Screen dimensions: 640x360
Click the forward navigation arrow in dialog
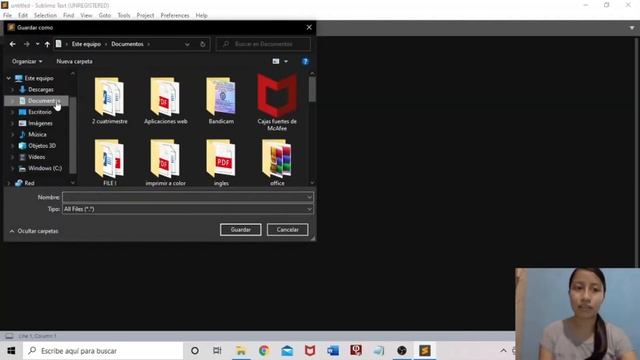click(x=27, y=44)
